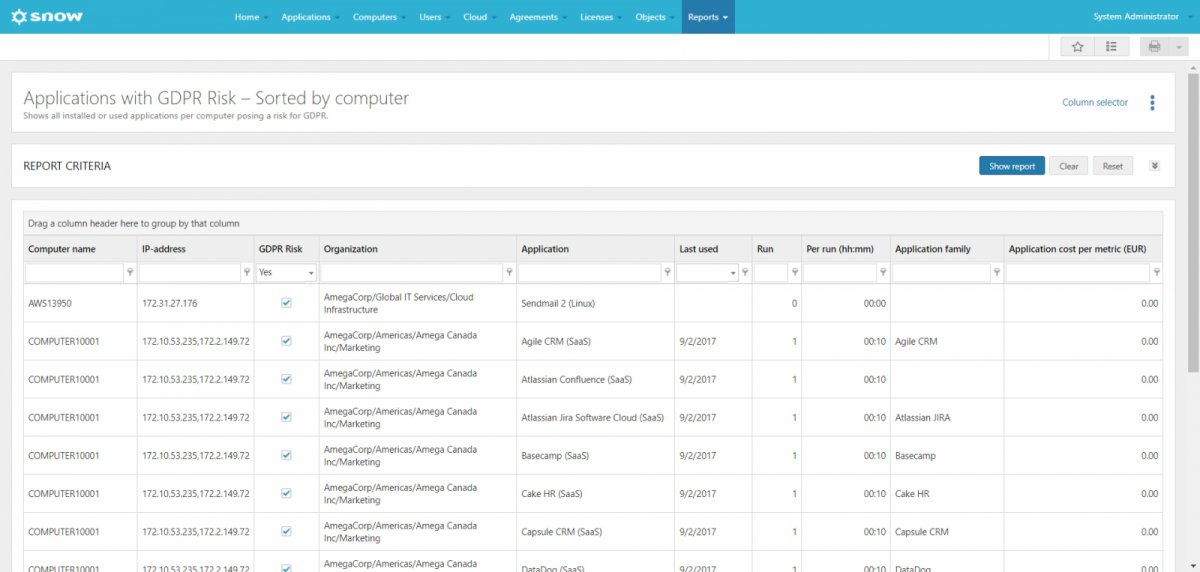This screenshot has height=572, width=1200.
Task: Sort by Application cost per metric header
Action: pos(1084,249)
